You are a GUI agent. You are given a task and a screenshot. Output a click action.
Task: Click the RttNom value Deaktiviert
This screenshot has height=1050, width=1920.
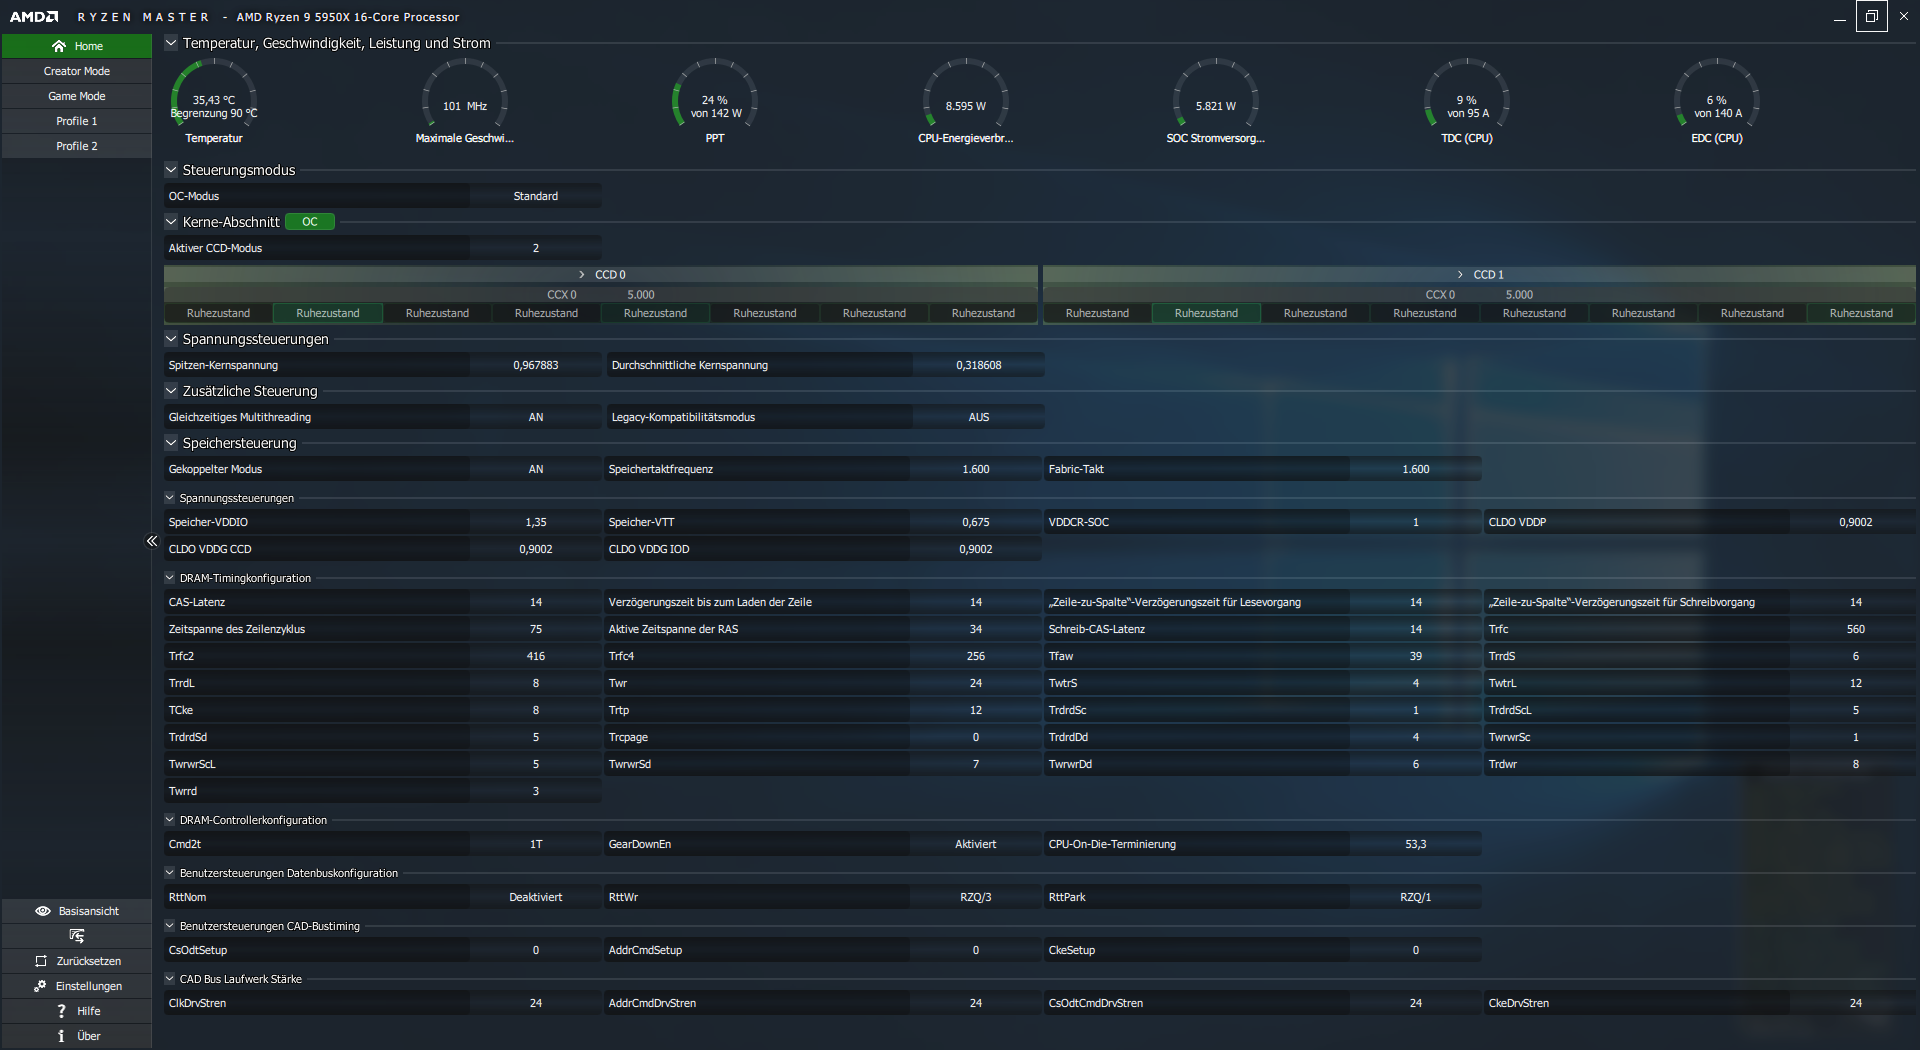coord(536,897)
